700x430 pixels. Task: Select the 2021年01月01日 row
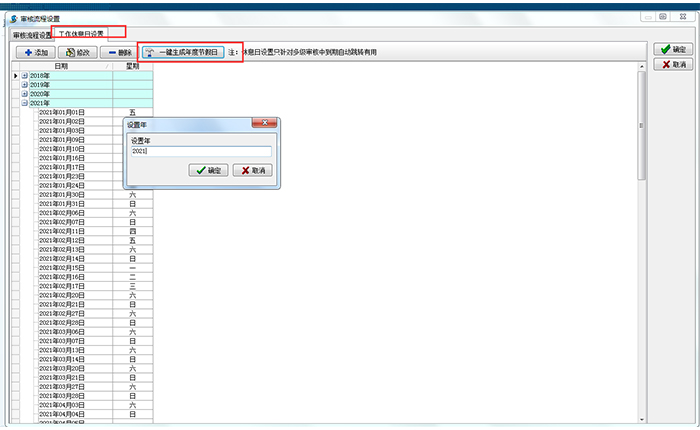click(x=62, y=112)
